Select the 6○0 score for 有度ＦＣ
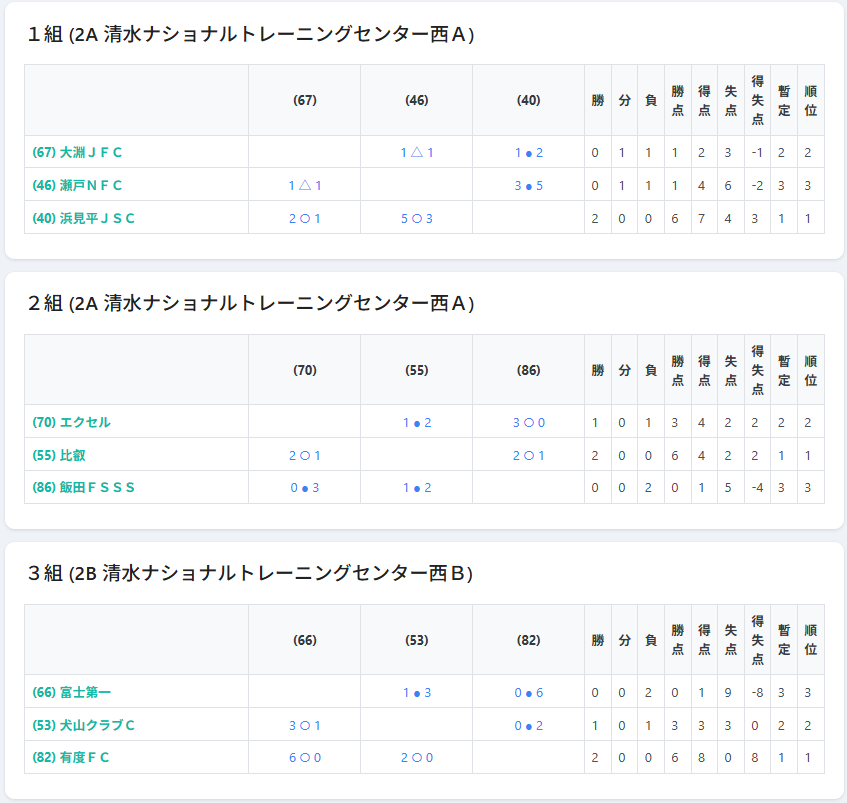Image resolution: width=847 pixels, height=803 pixels. pyautogui.click(x=305, y=758)
